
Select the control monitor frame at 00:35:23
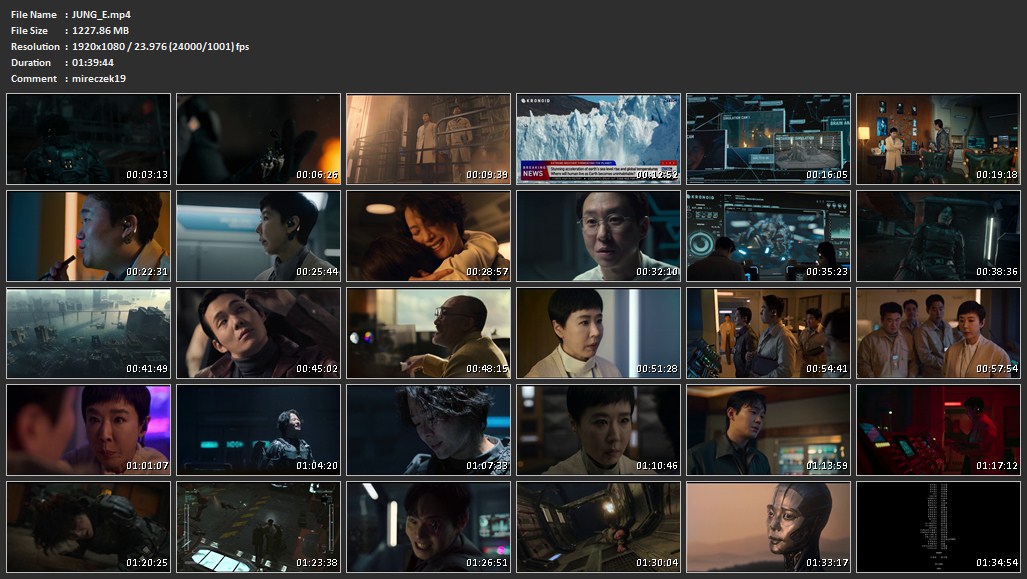click(x=768, y=236)
